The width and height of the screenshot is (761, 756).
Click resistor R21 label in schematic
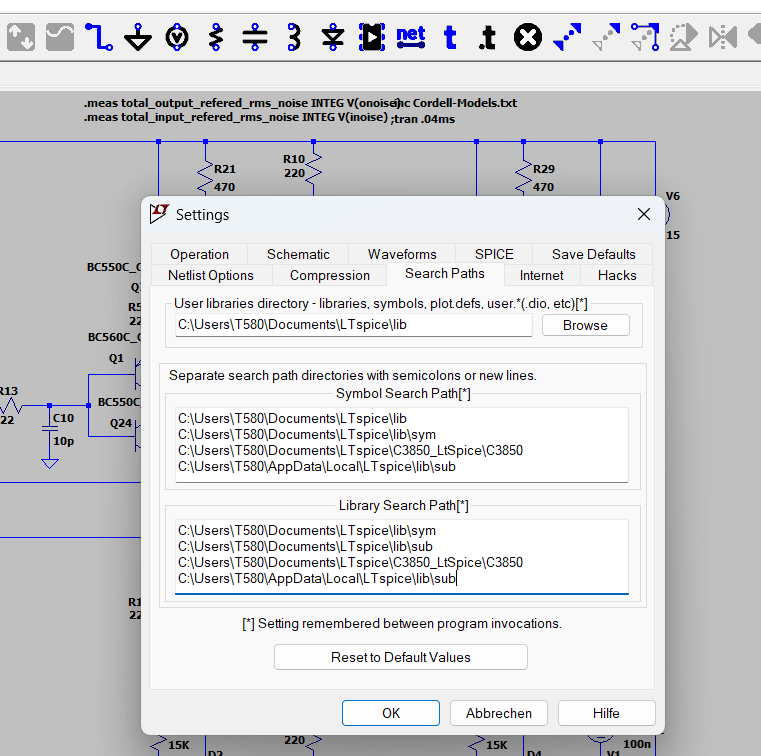point(225,169)
